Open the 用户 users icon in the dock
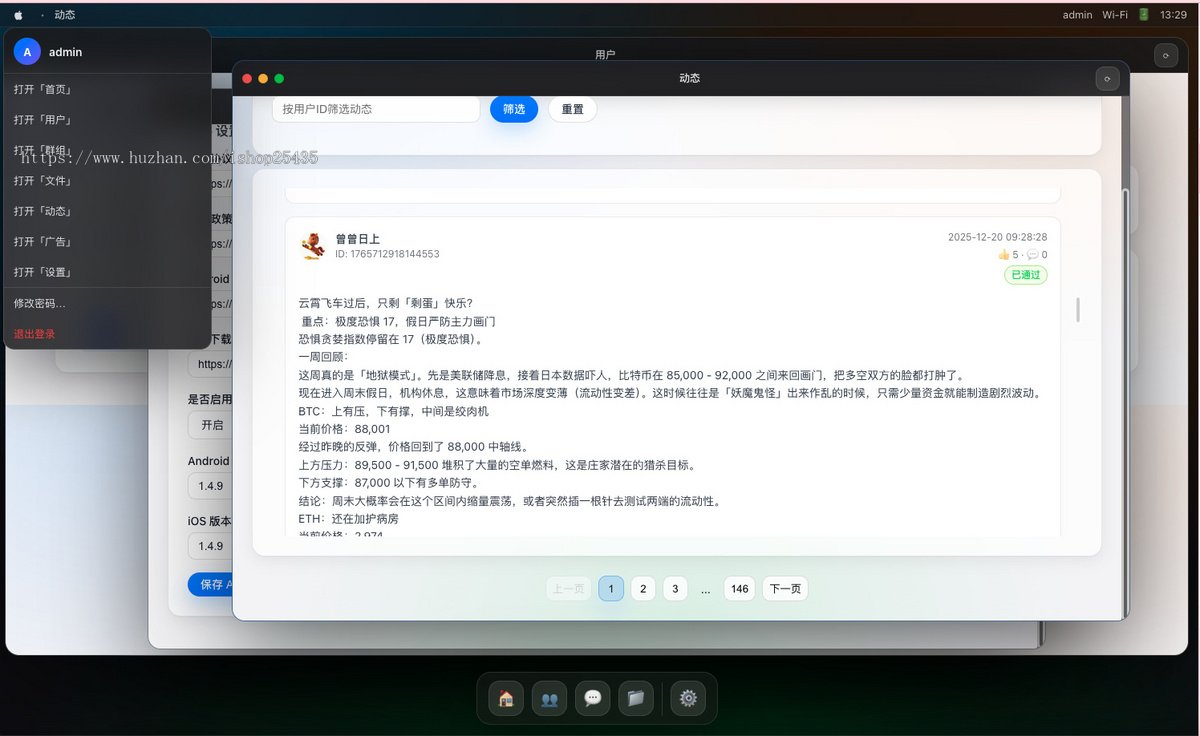Image resolution: width=1200 pixels, height=736 pixels. point(548,698)
